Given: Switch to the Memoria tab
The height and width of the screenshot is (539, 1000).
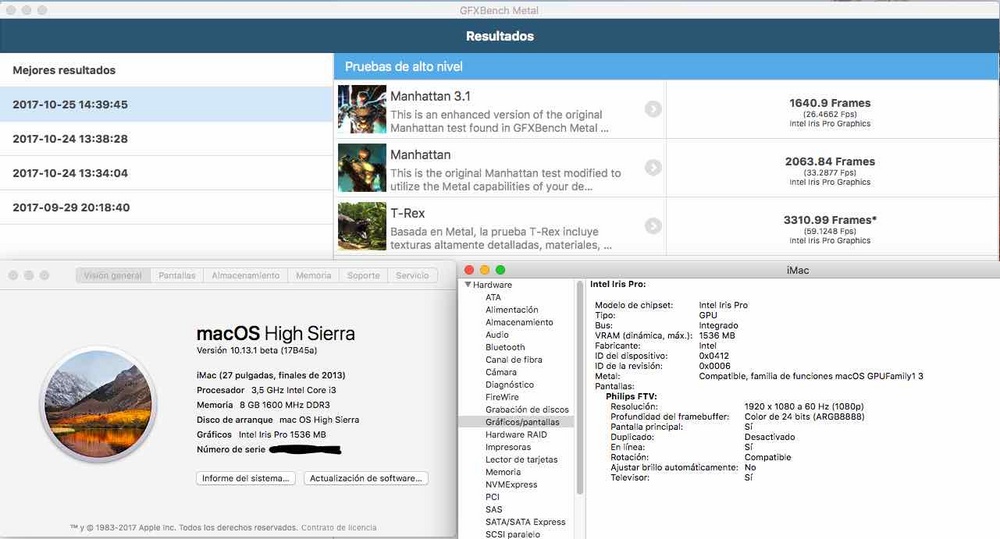Looking at the screenshot, I should [x=313, y=276].
